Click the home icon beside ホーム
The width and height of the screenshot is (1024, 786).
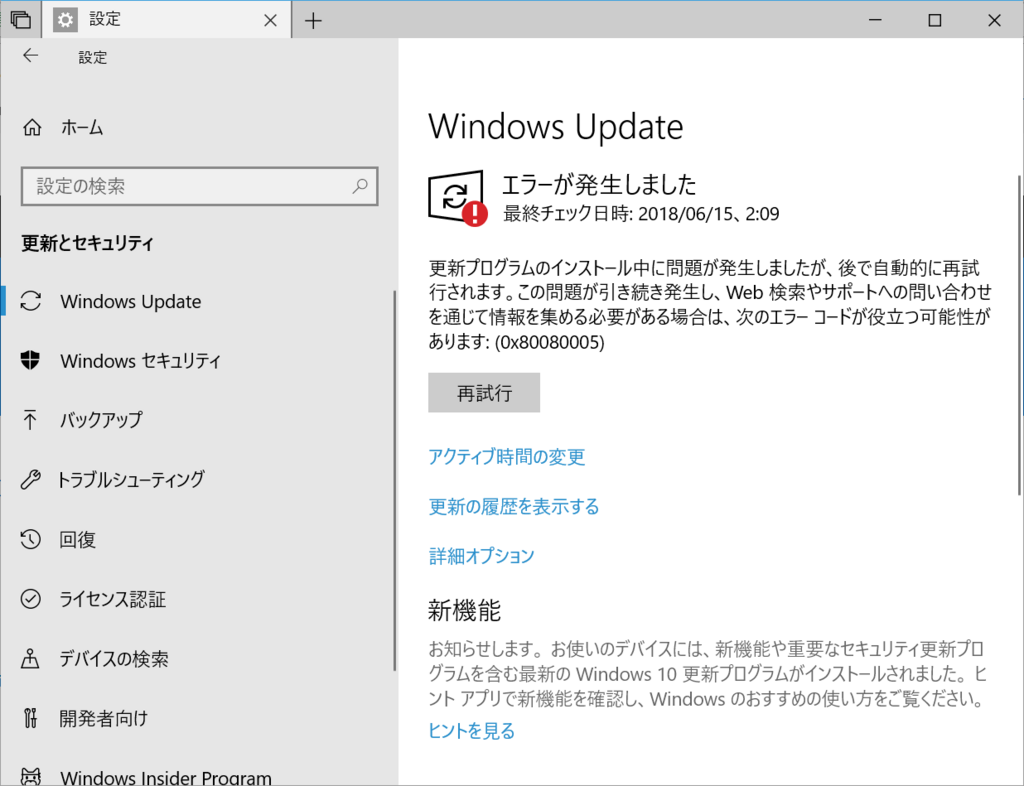[32, 127]
